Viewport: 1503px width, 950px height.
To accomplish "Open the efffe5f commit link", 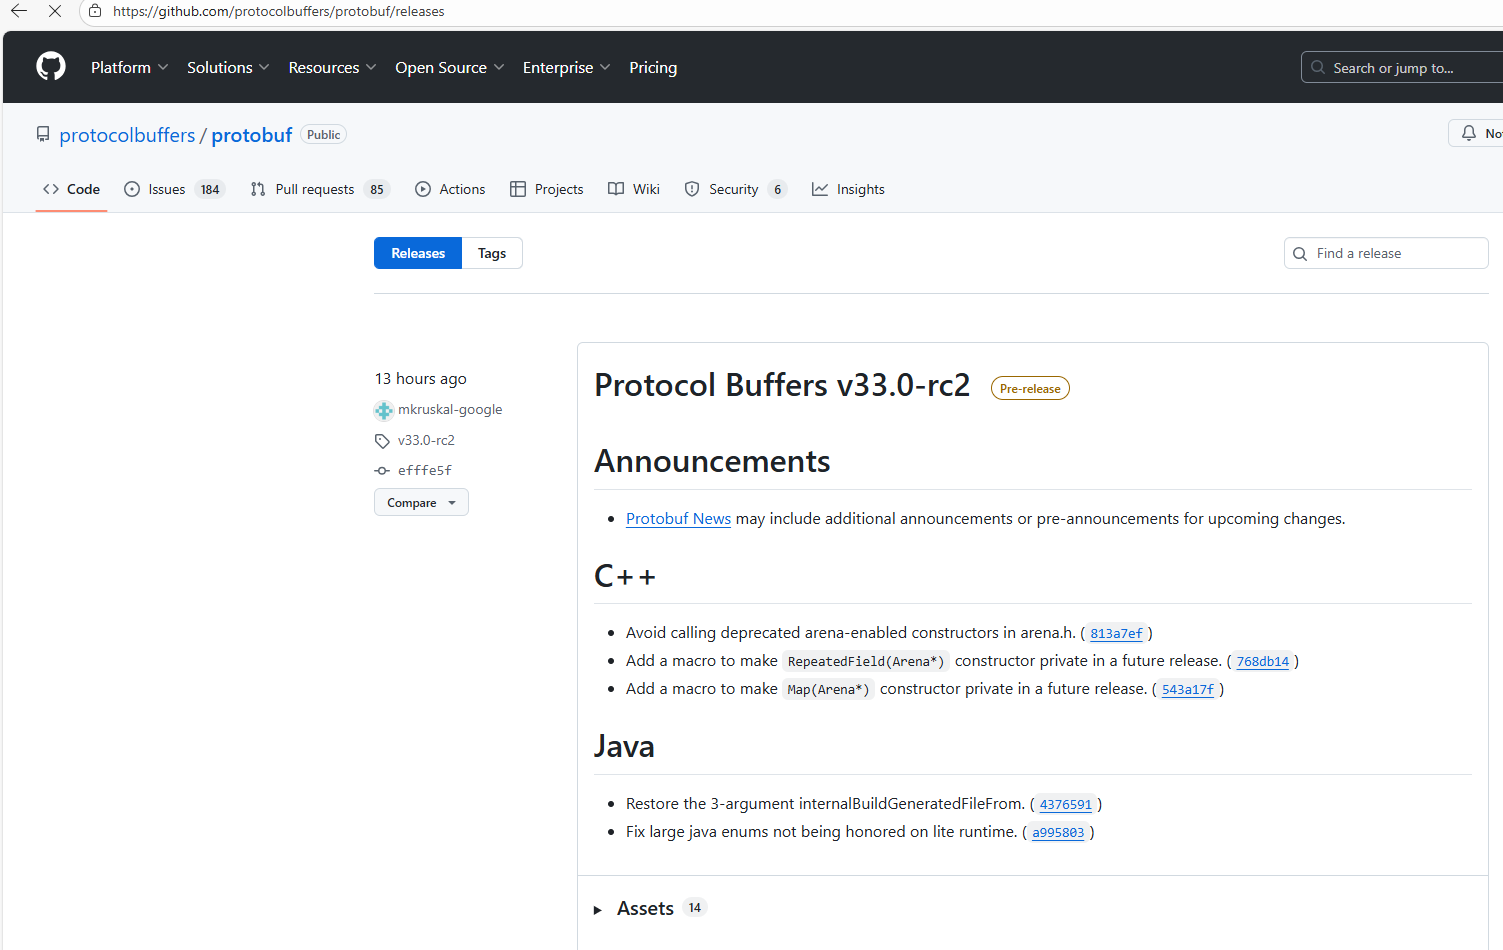I will coord(425,471).
